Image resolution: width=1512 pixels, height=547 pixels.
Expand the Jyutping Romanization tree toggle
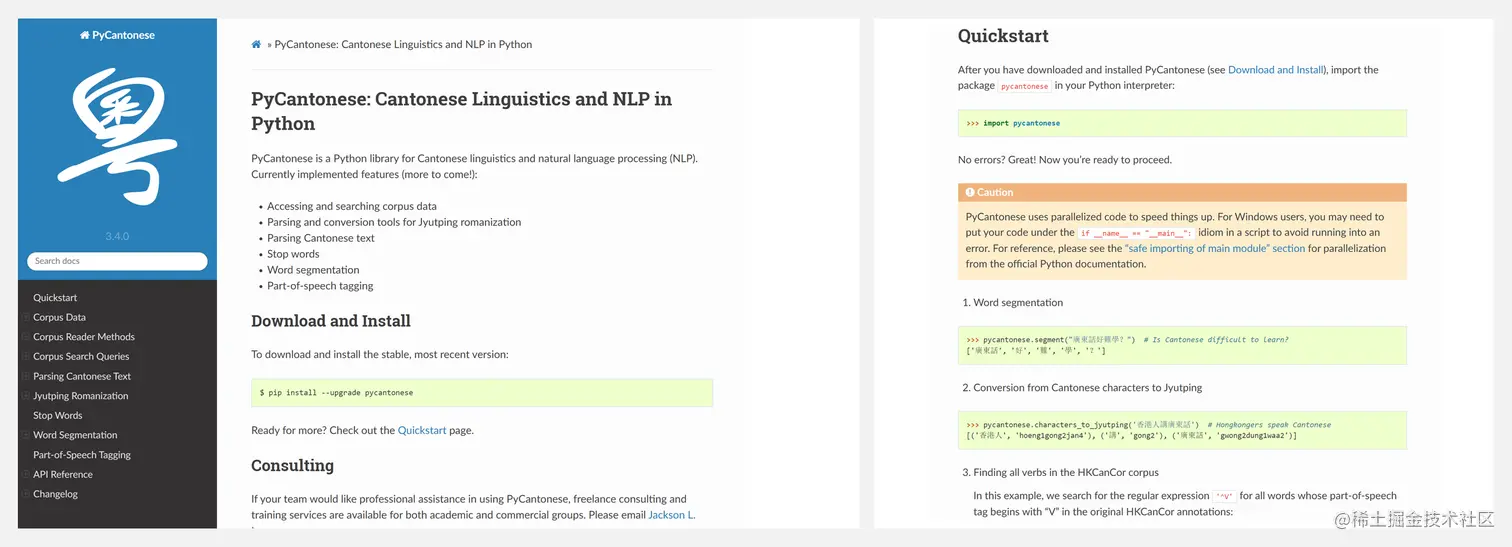point(27,396)
